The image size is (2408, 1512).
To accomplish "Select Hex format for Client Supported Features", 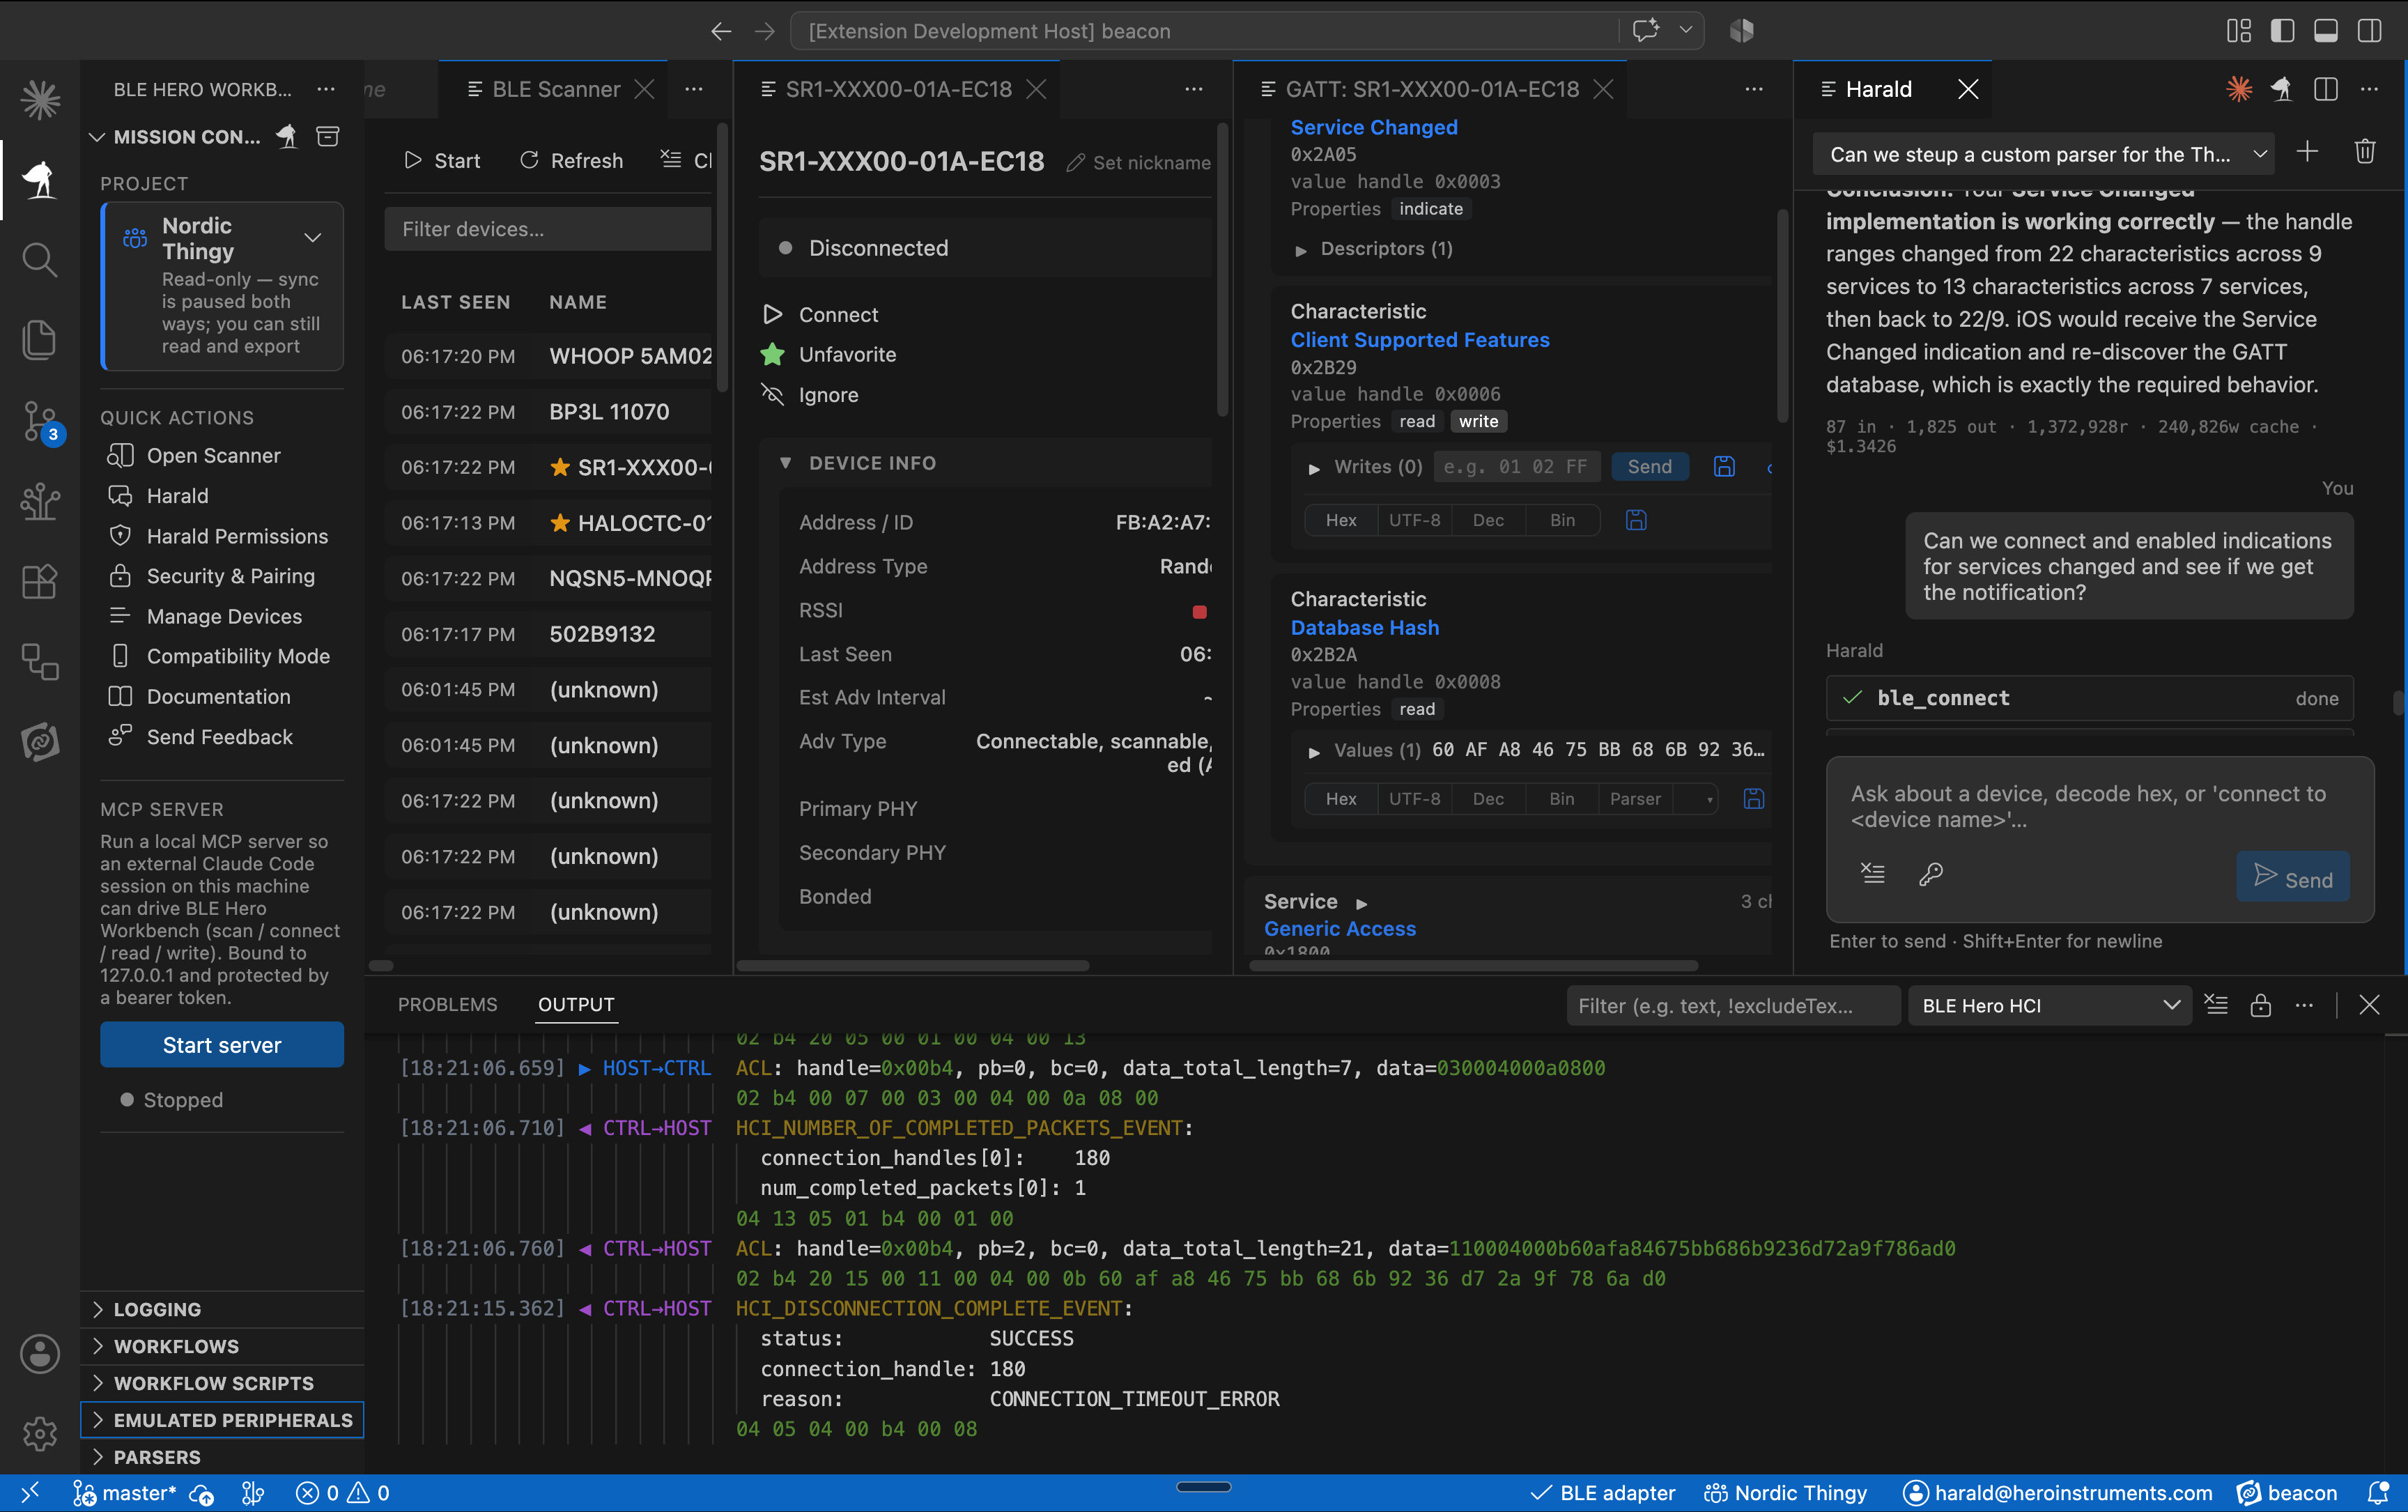I will point(1341,520).
